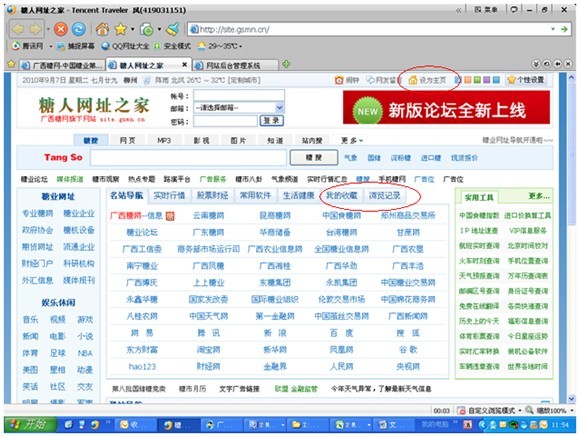Click the 闹钟 alarm clock icon
The width and height of the screenshot is (580, 437).
[x=339, y=80]
